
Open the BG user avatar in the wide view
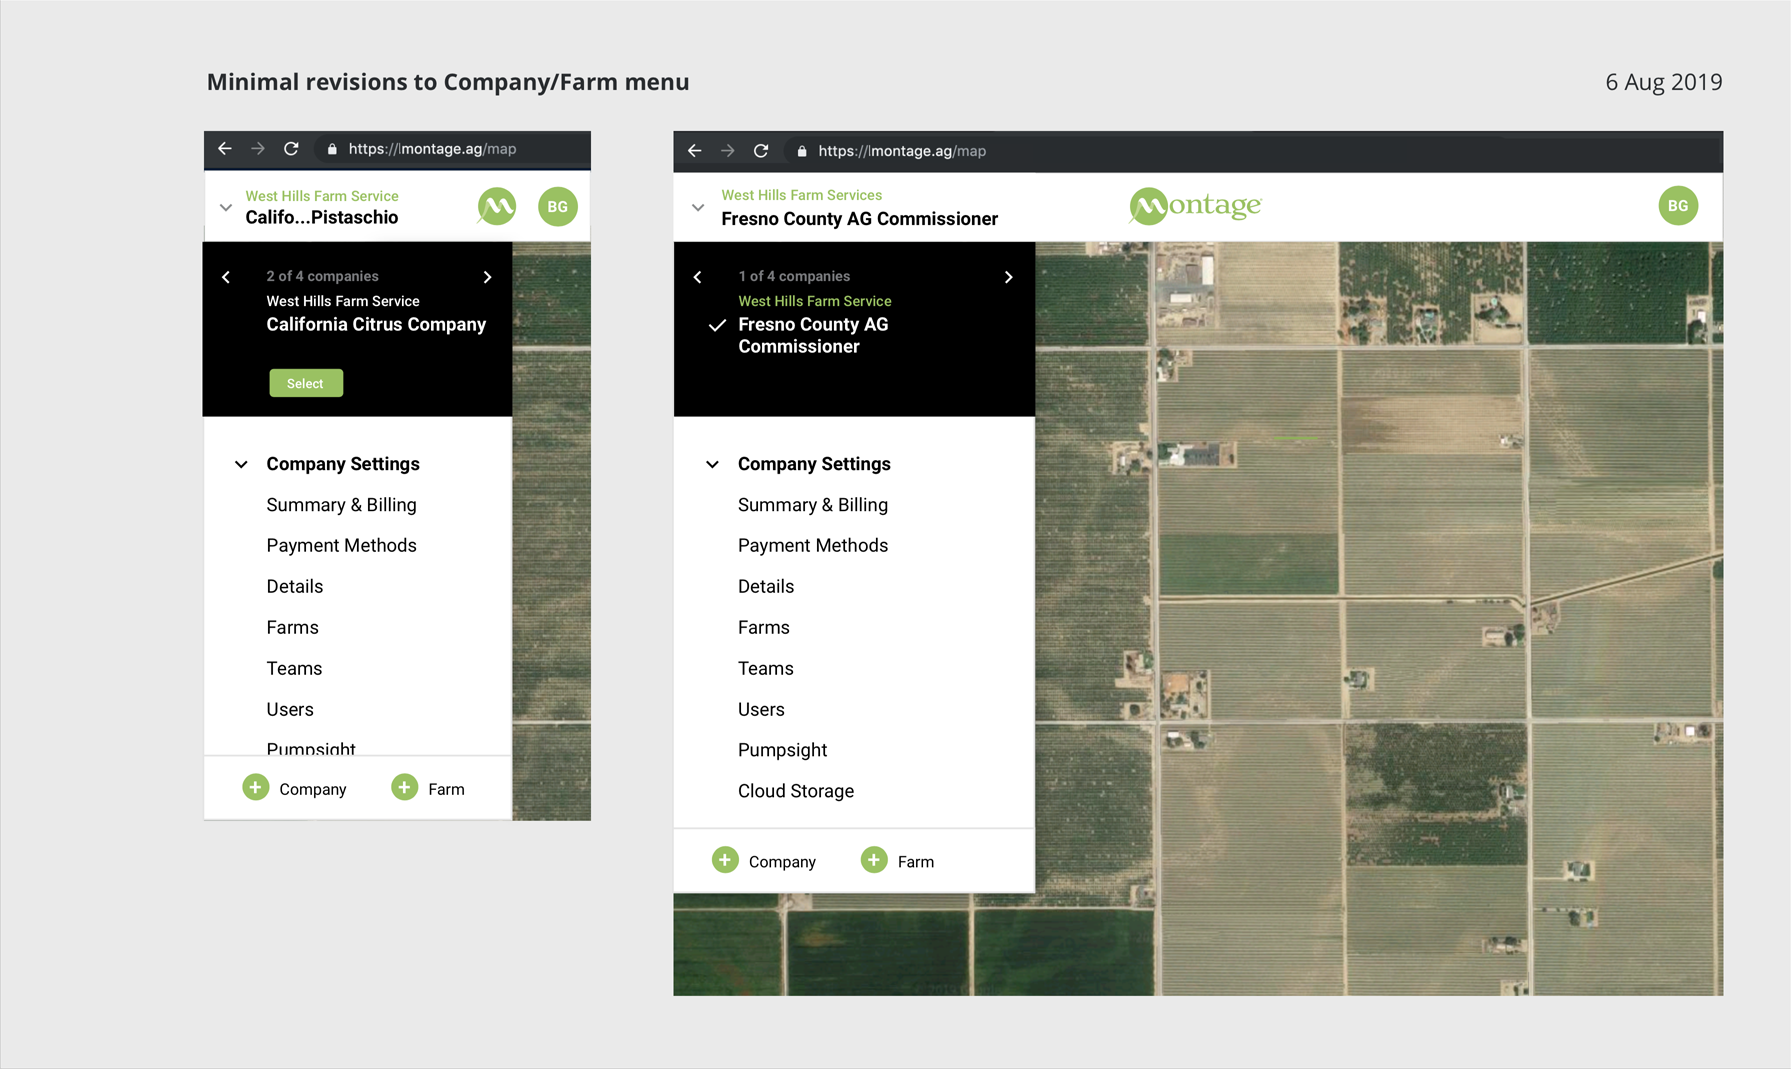coord(1677,206)
